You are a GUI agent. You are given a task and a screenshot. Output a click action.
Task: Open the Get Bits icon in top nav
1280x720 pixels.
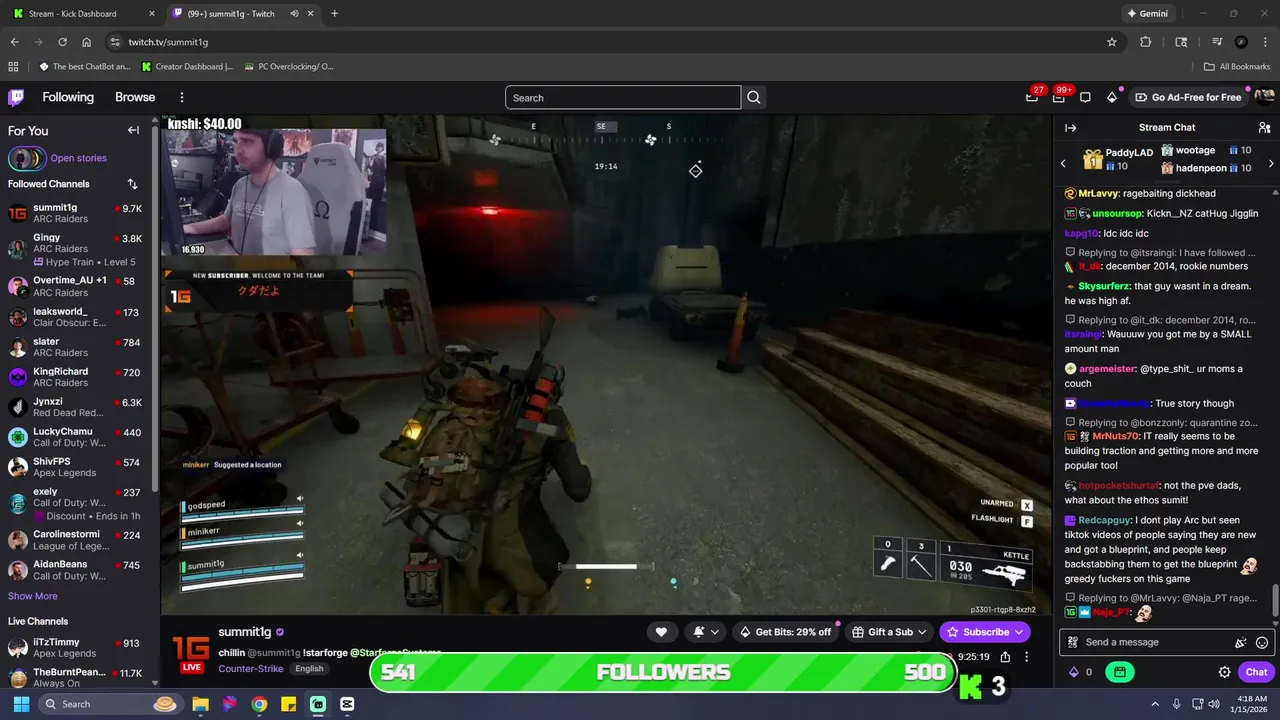click(1112, 97)
